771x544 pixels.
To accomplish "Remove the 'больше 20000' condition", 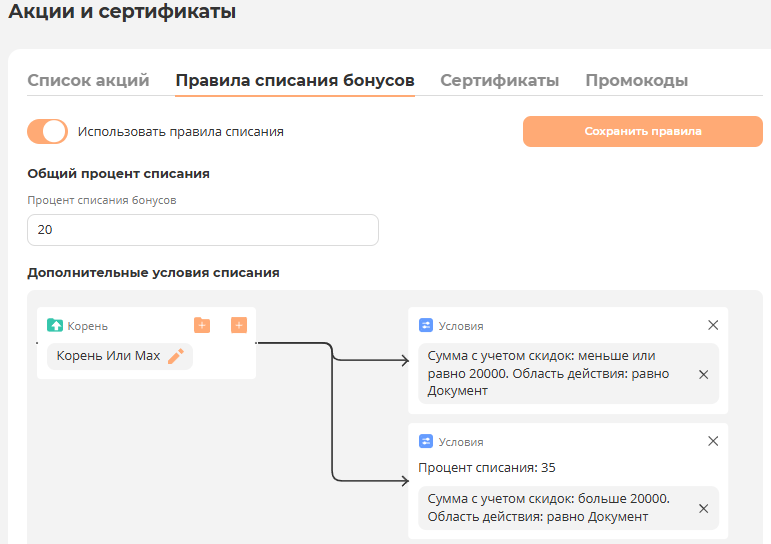I will point(703,508).
